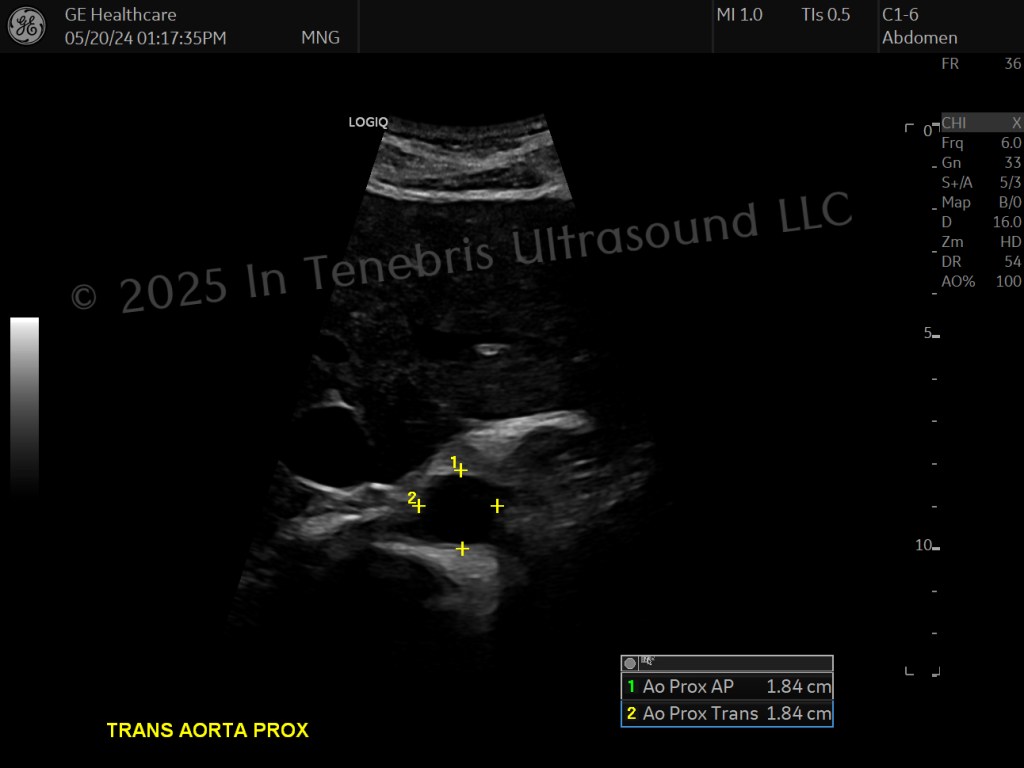
Task: Click the LOGIQ probe orientation marker
Action: point(368,122)
